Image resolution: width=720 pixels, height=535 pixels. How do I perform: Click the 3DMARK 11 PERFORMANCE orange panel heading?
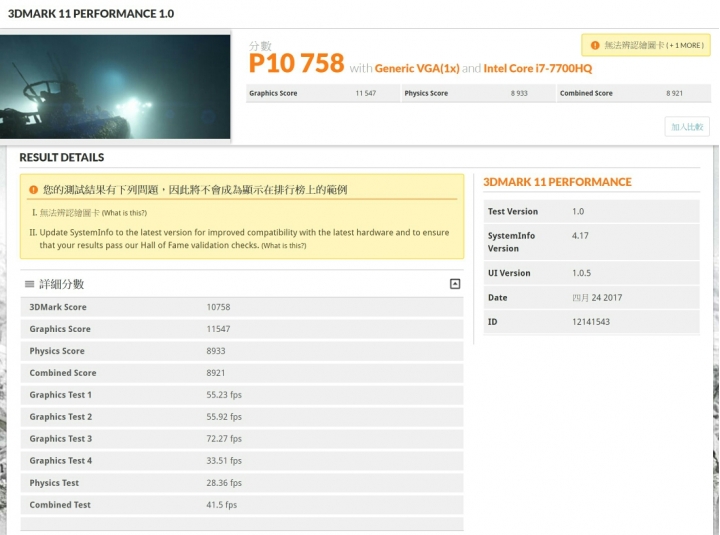tap(557, 182)
